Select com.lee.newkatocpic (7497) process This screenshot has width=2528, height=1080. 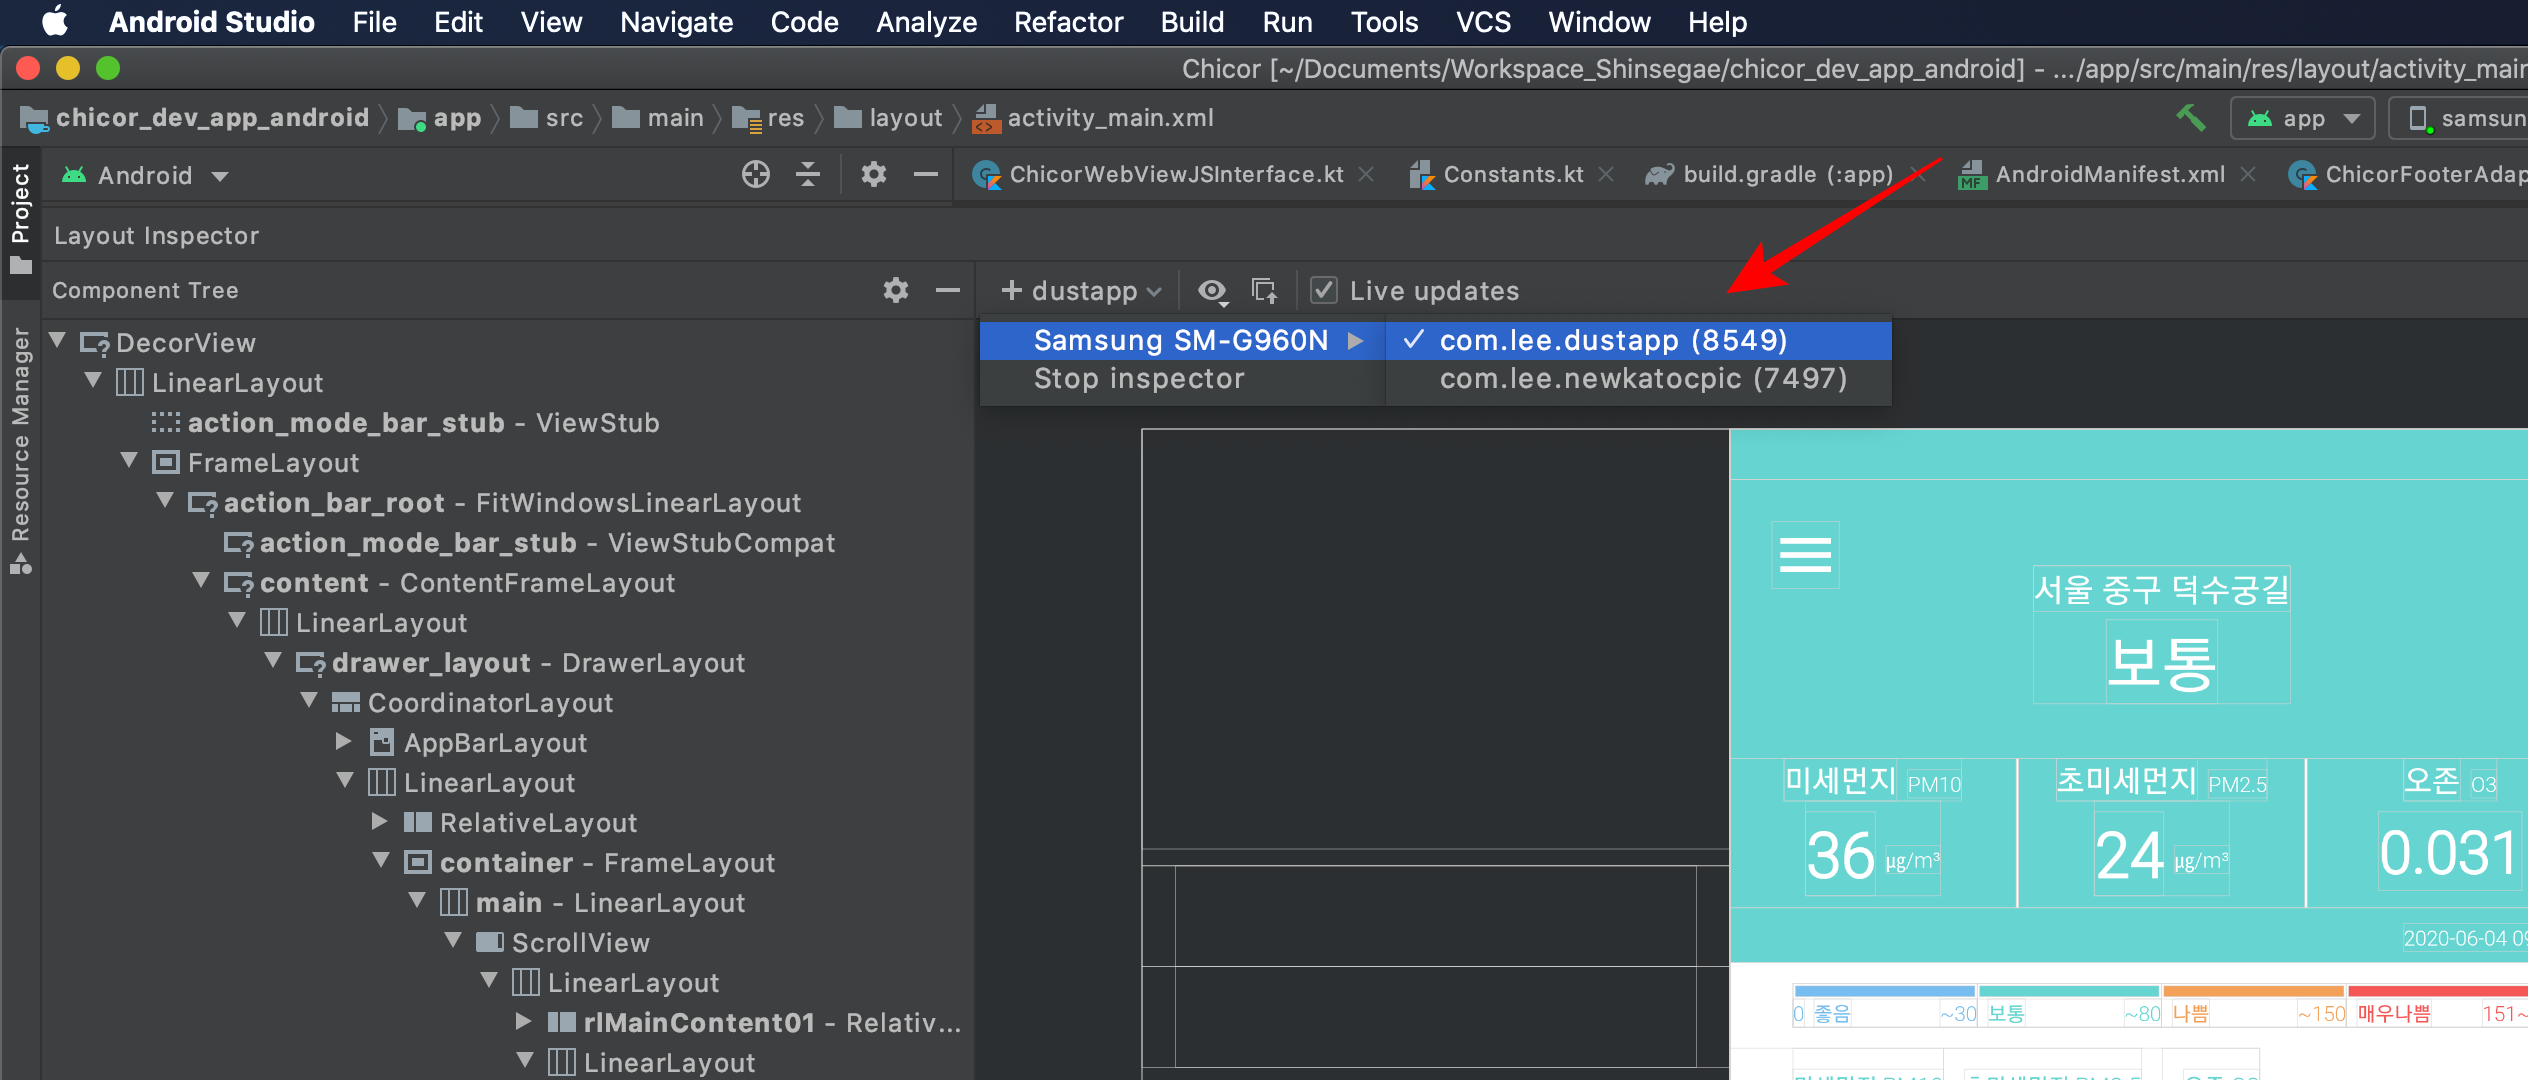pos(1642,379)
